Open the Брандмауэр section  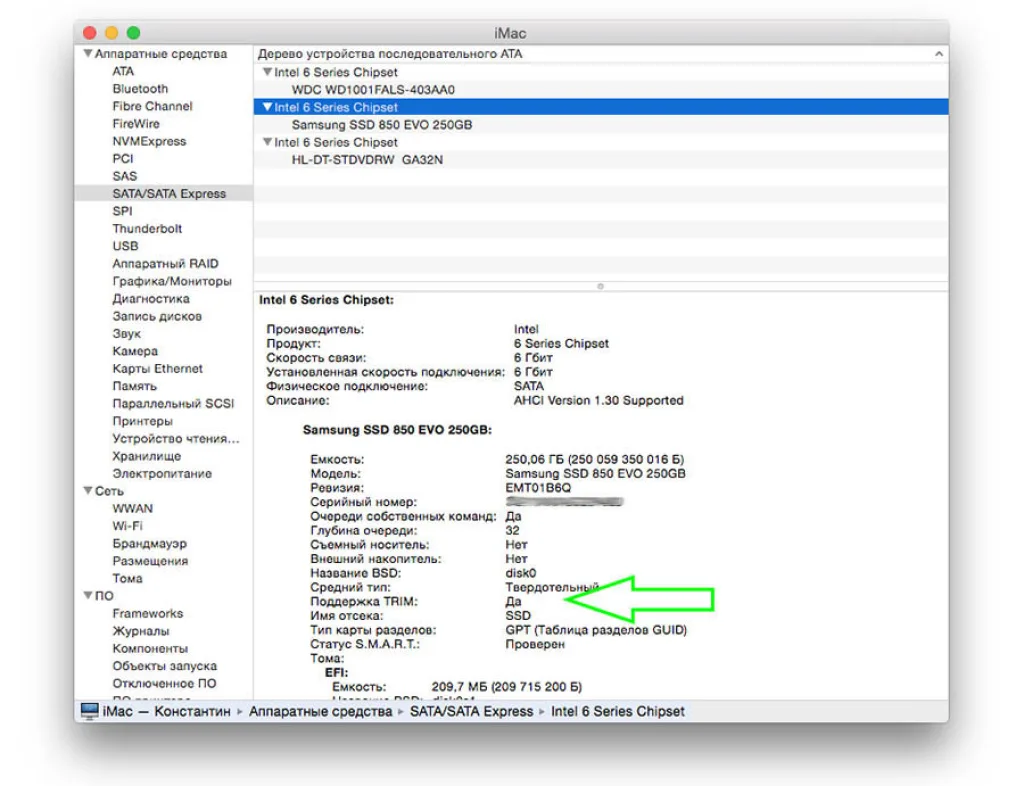pos(150,544)
